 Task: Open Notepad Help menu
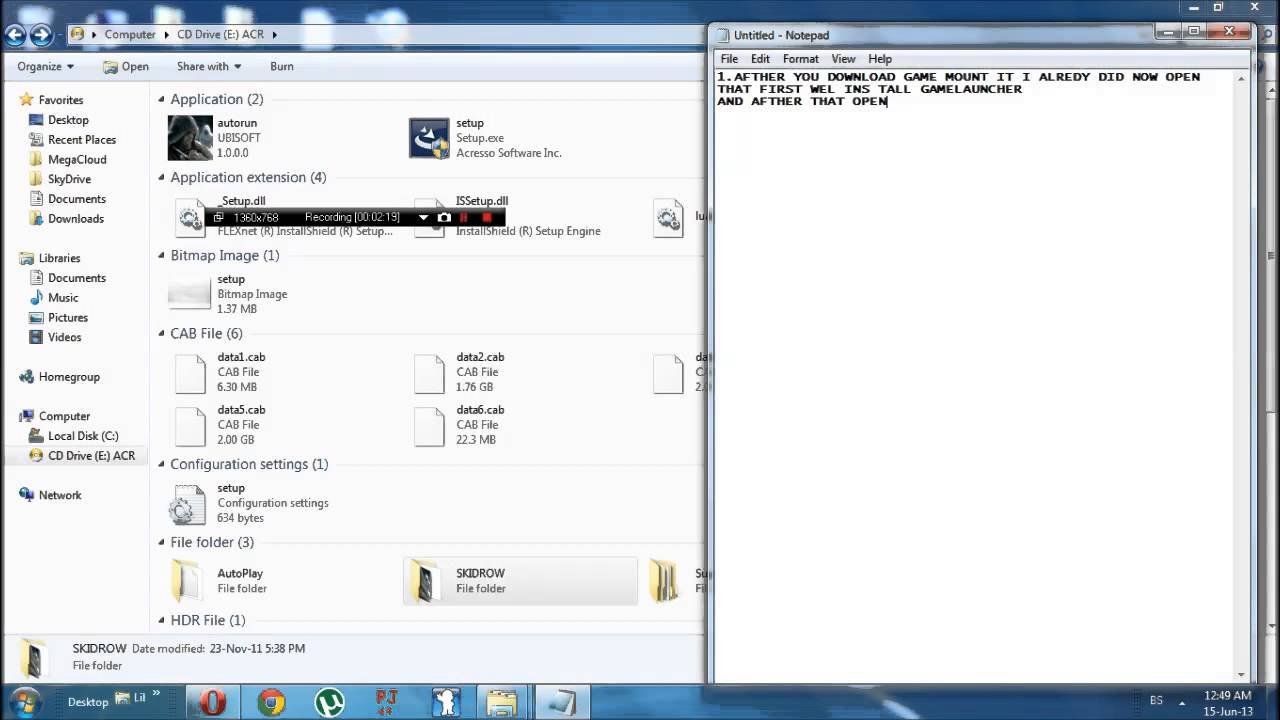[880, 59]
